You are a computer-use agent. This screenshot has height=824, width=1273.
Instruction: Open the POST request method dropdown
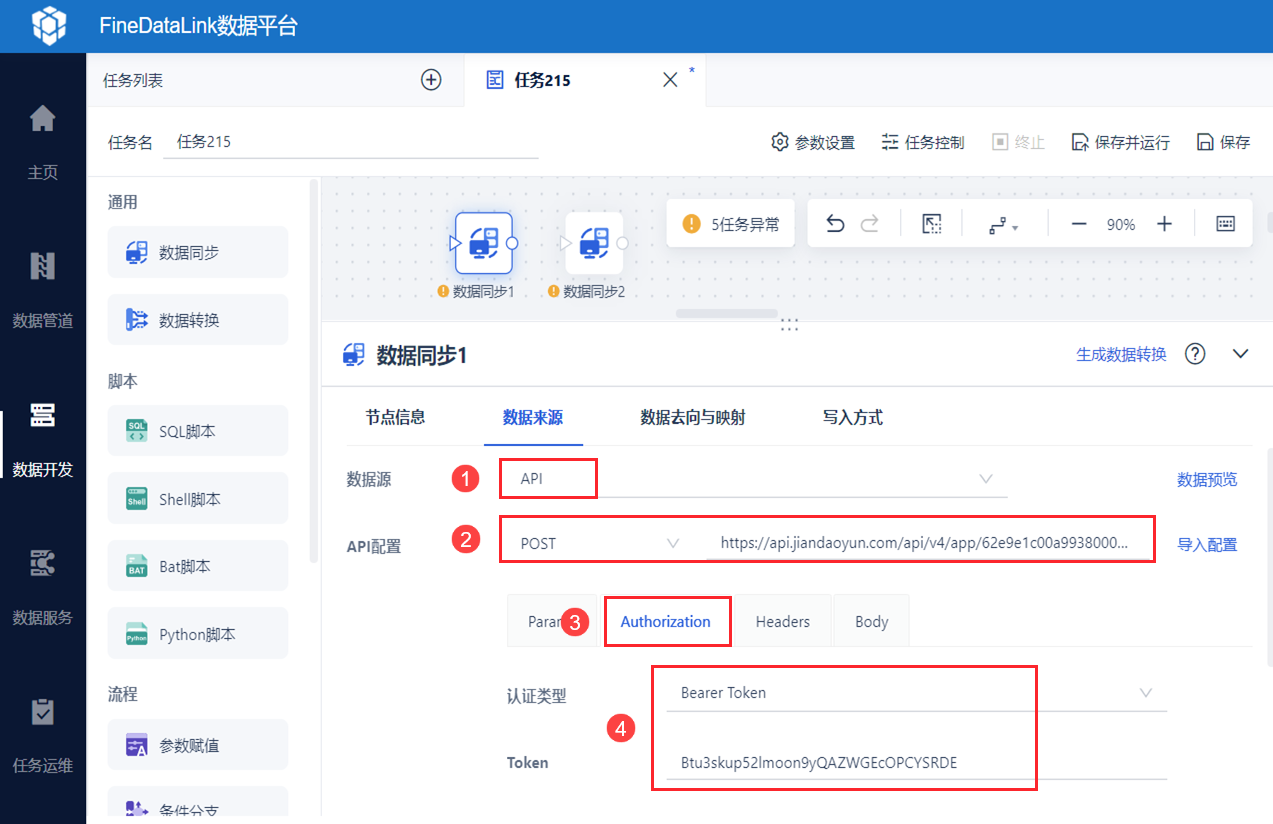[598, 543]
